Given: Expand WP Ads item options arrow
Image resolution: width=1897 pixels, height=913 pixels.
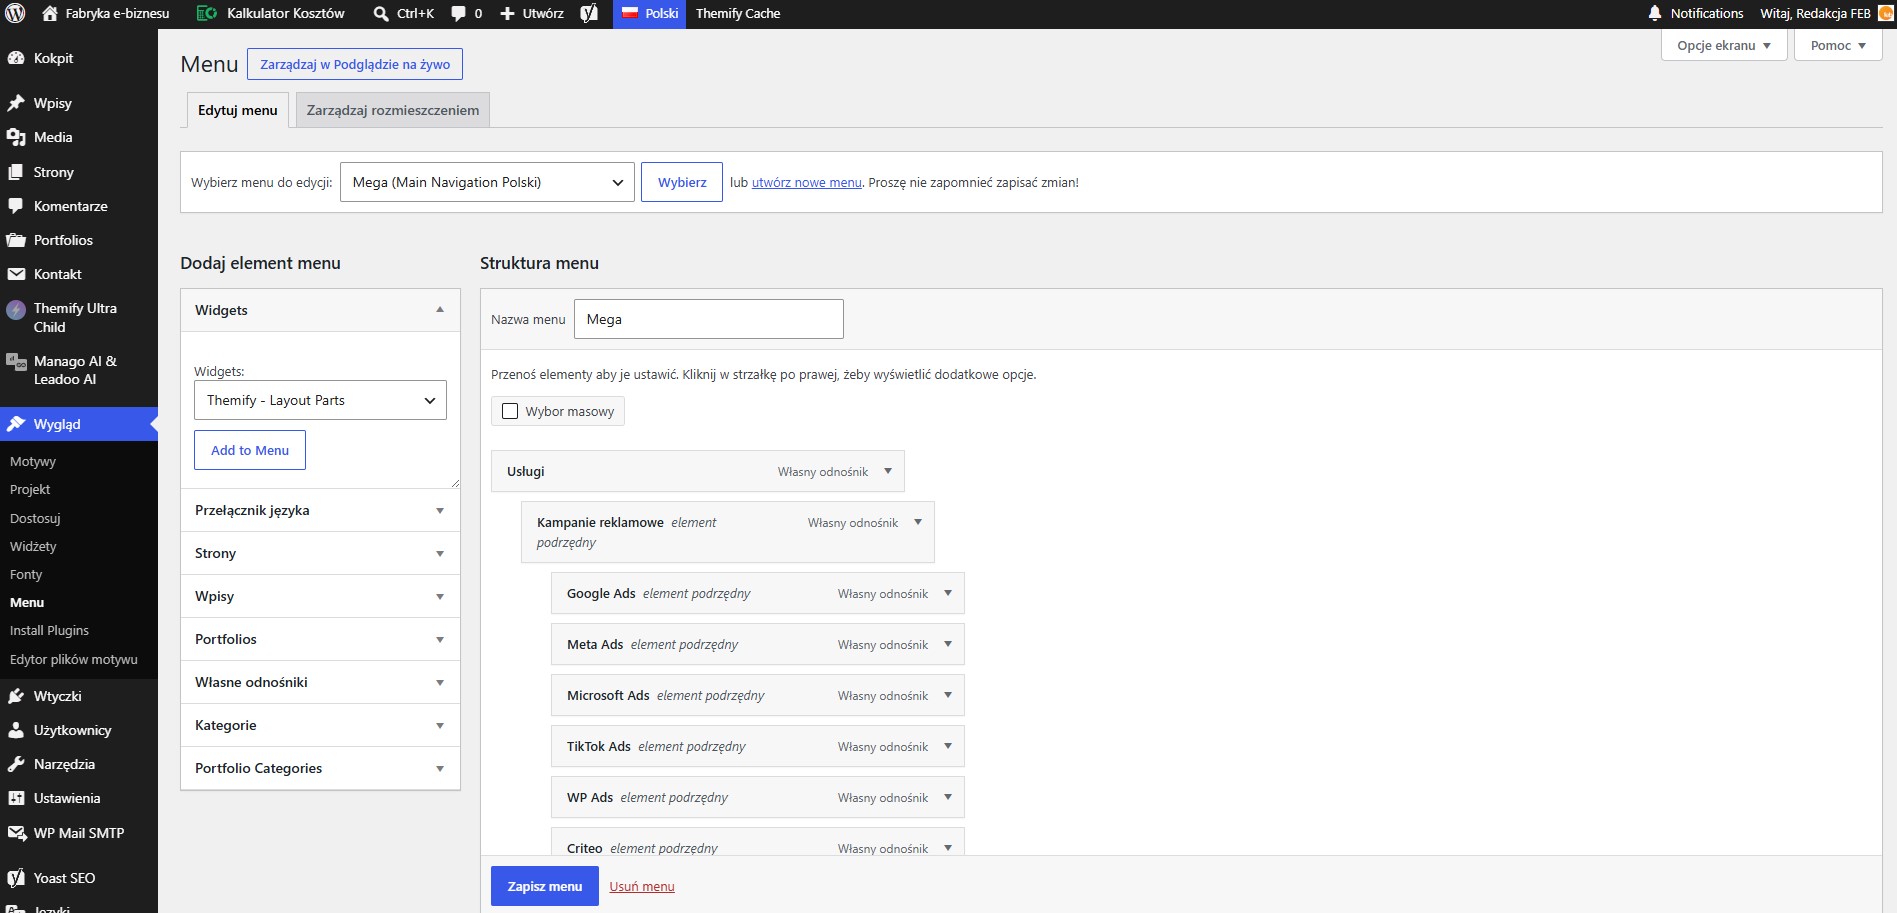Looking at the screenshot, I should (x=948, y=797).
